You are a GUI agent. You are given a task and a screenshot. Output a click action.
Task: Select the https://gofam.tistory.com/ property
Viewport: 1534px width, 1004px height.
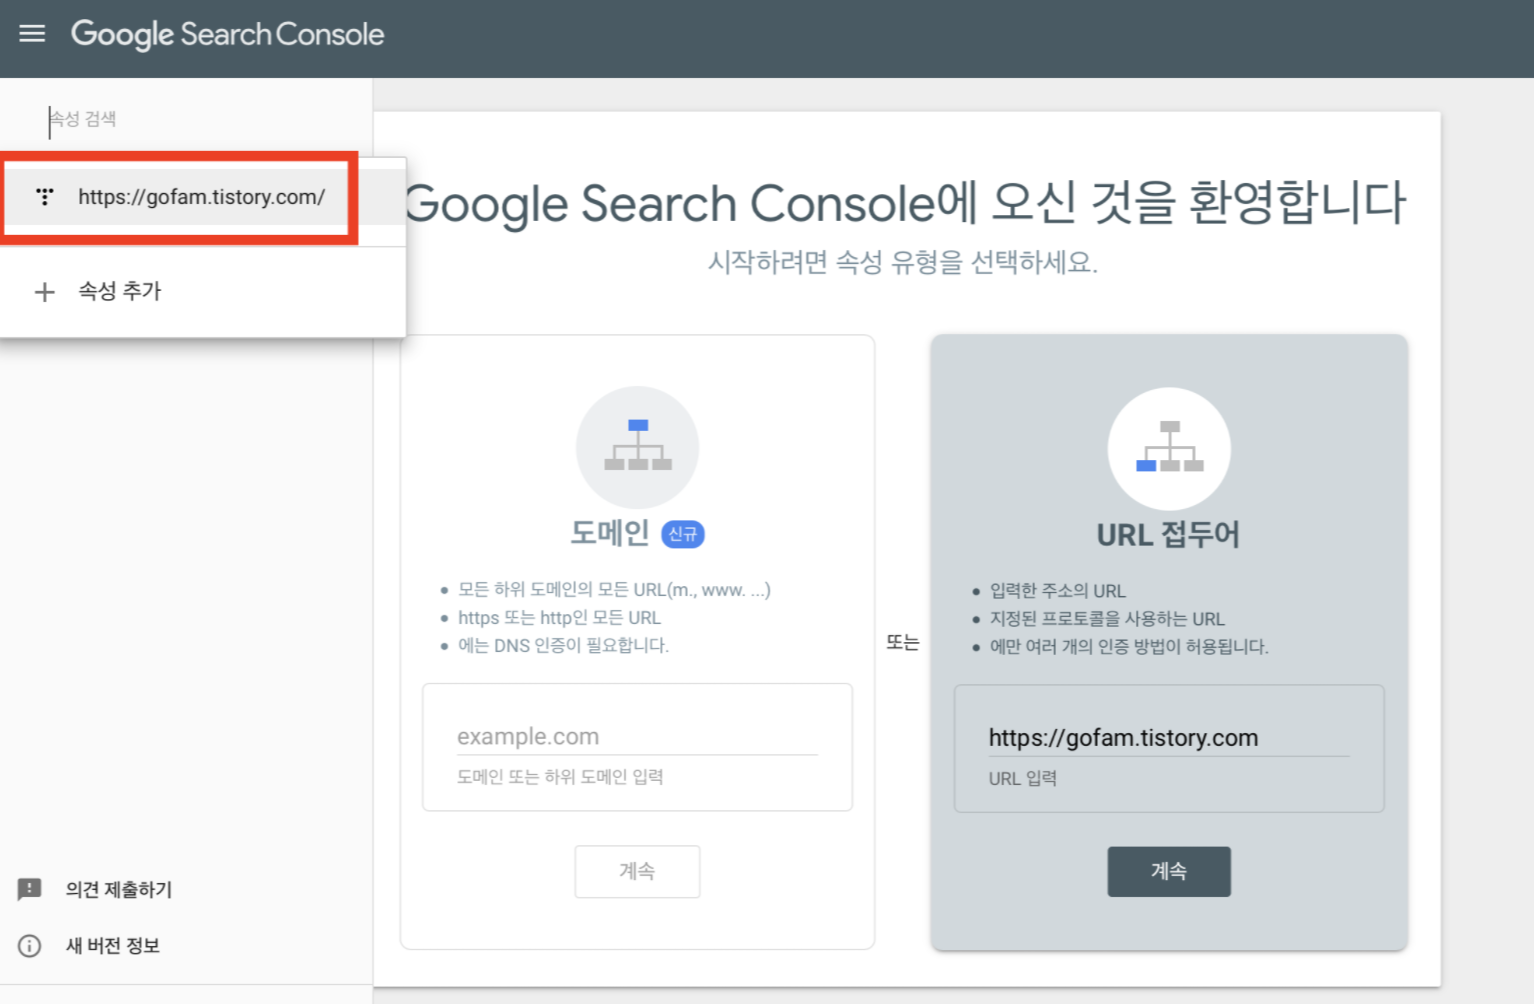coord(203,197)
